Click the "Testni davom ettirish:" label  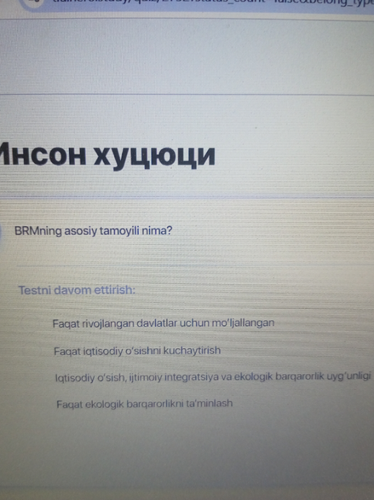(77, 290)
